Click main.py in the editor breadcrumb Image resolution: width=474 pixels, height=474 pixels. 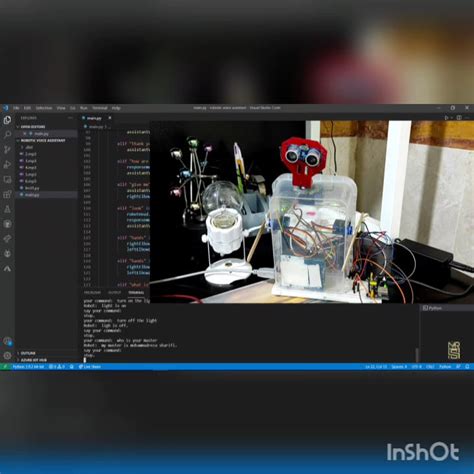pos(96,127)
